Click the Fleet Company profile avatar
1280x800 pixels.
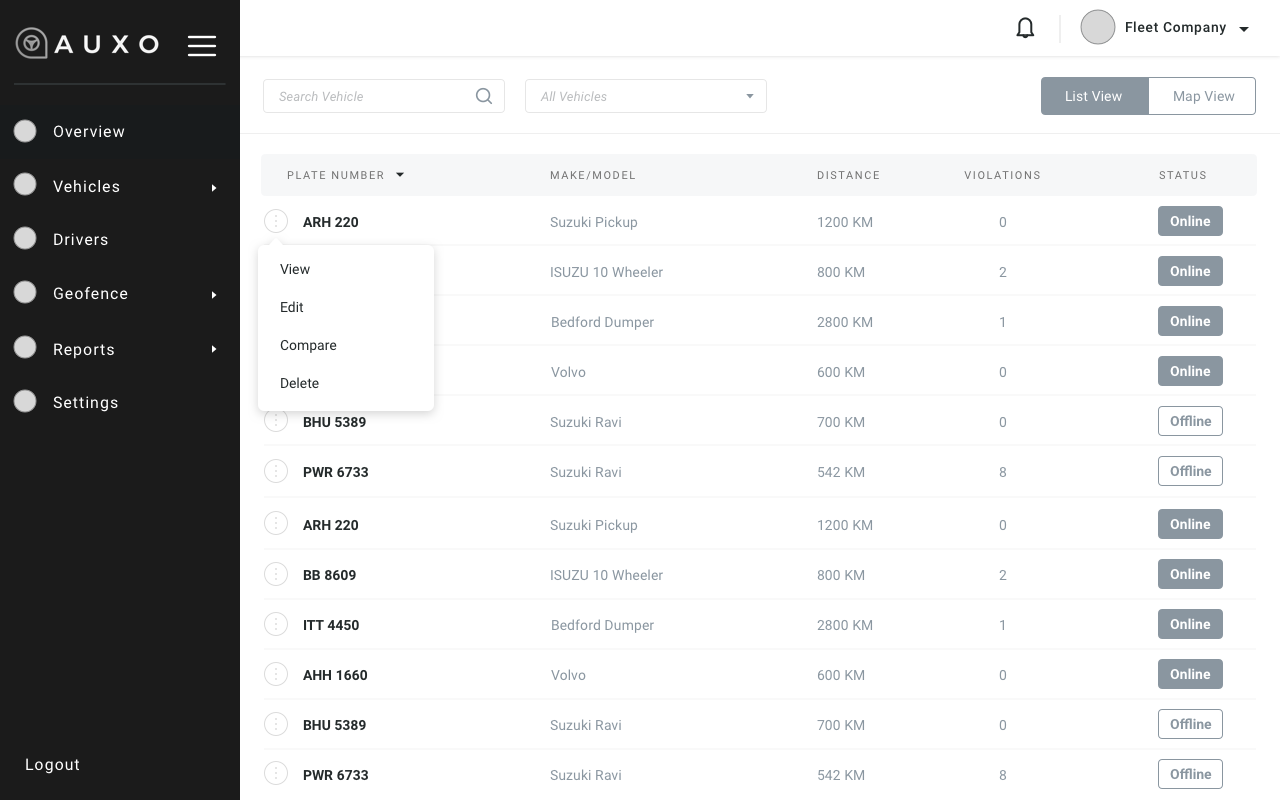(x=1097, y=28)
